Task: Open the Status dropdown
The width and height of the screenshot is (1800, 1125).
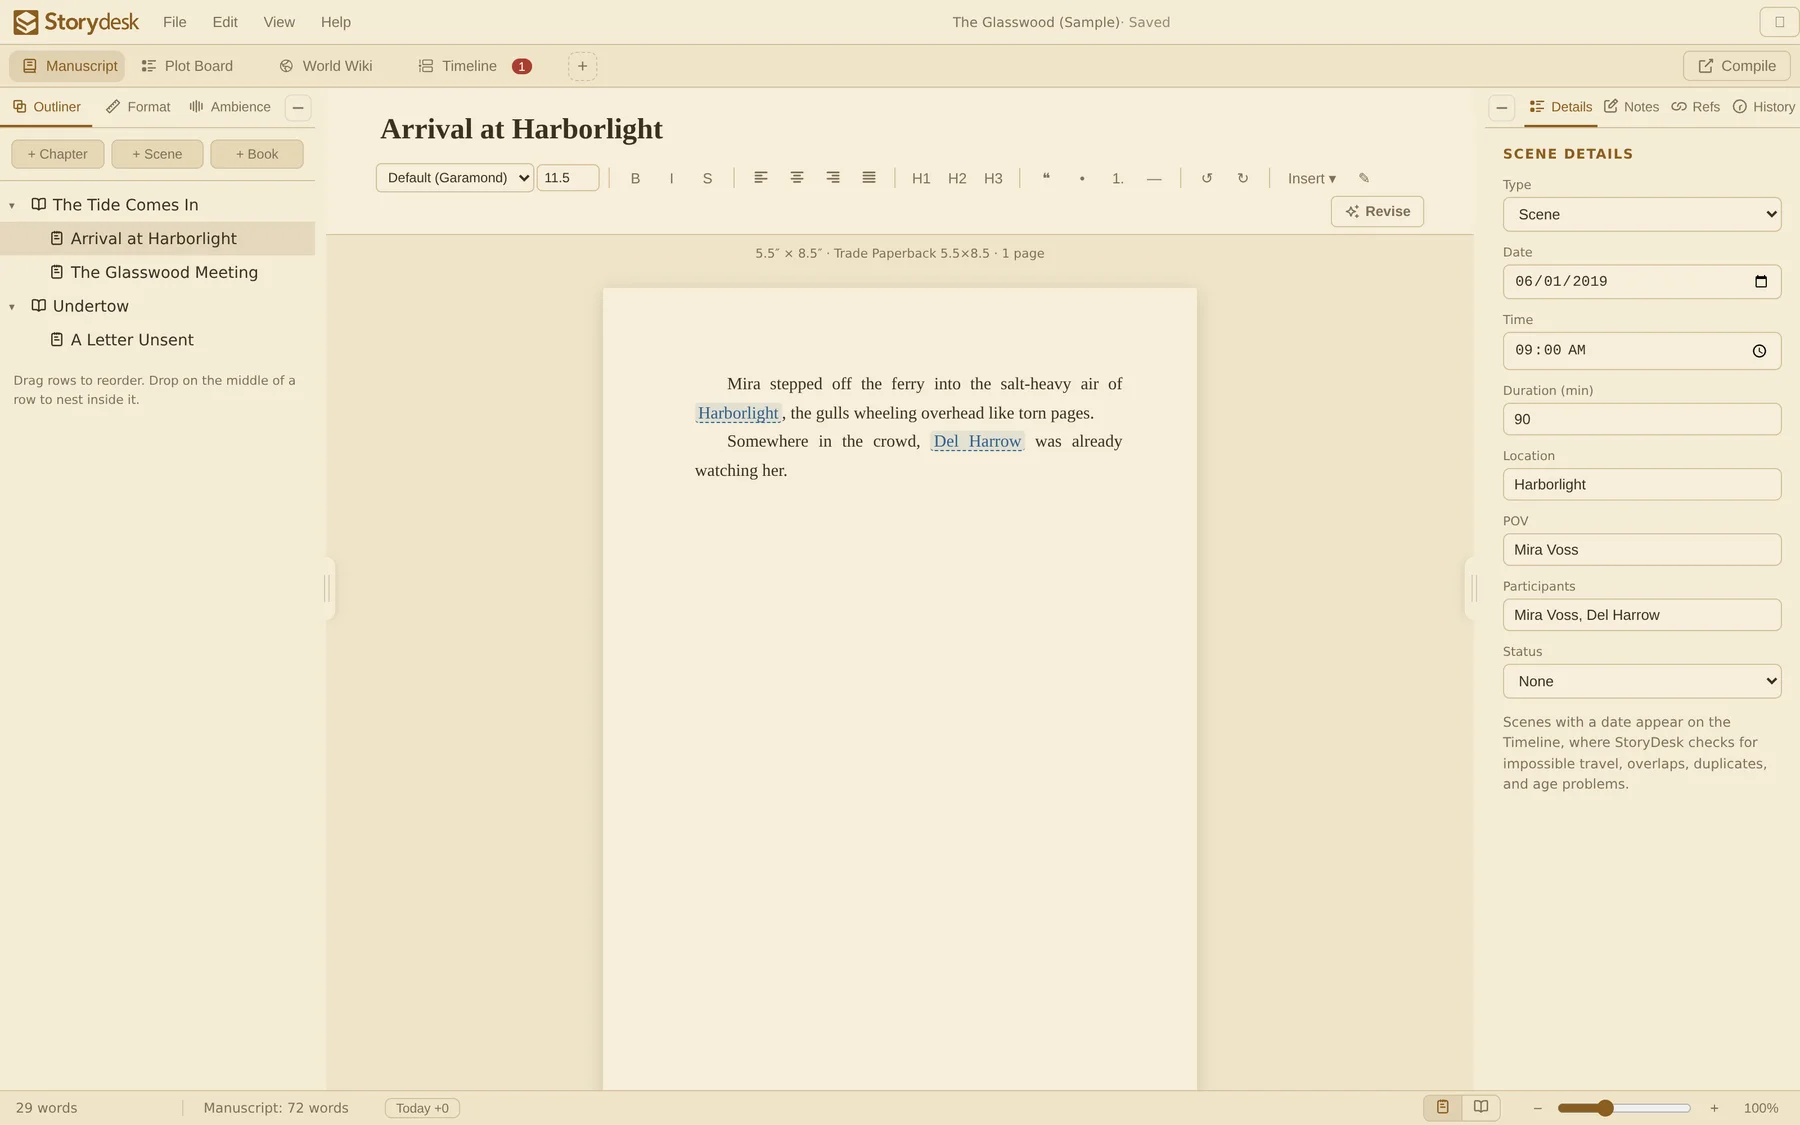Action: coord(1642,681)
